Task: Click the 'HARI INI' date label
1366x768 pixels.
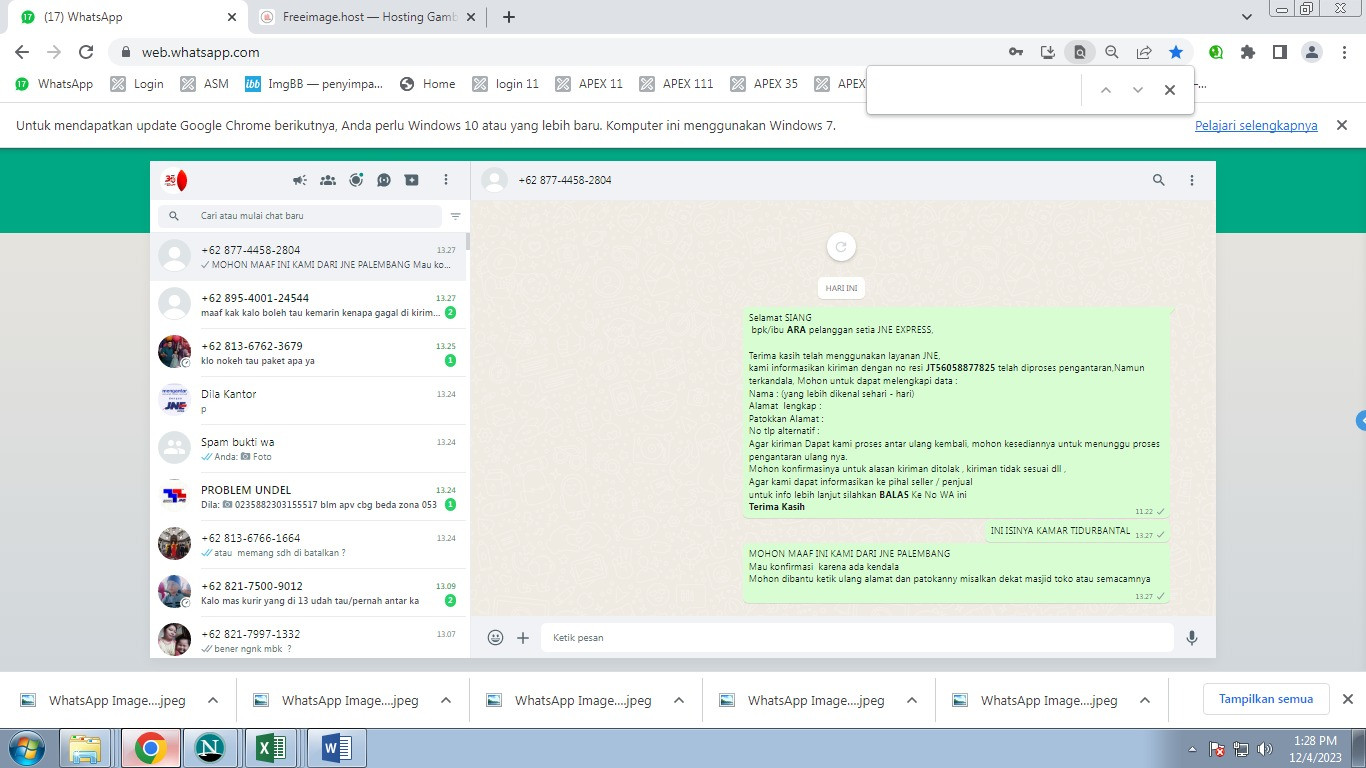Action: tap(841, 288)
